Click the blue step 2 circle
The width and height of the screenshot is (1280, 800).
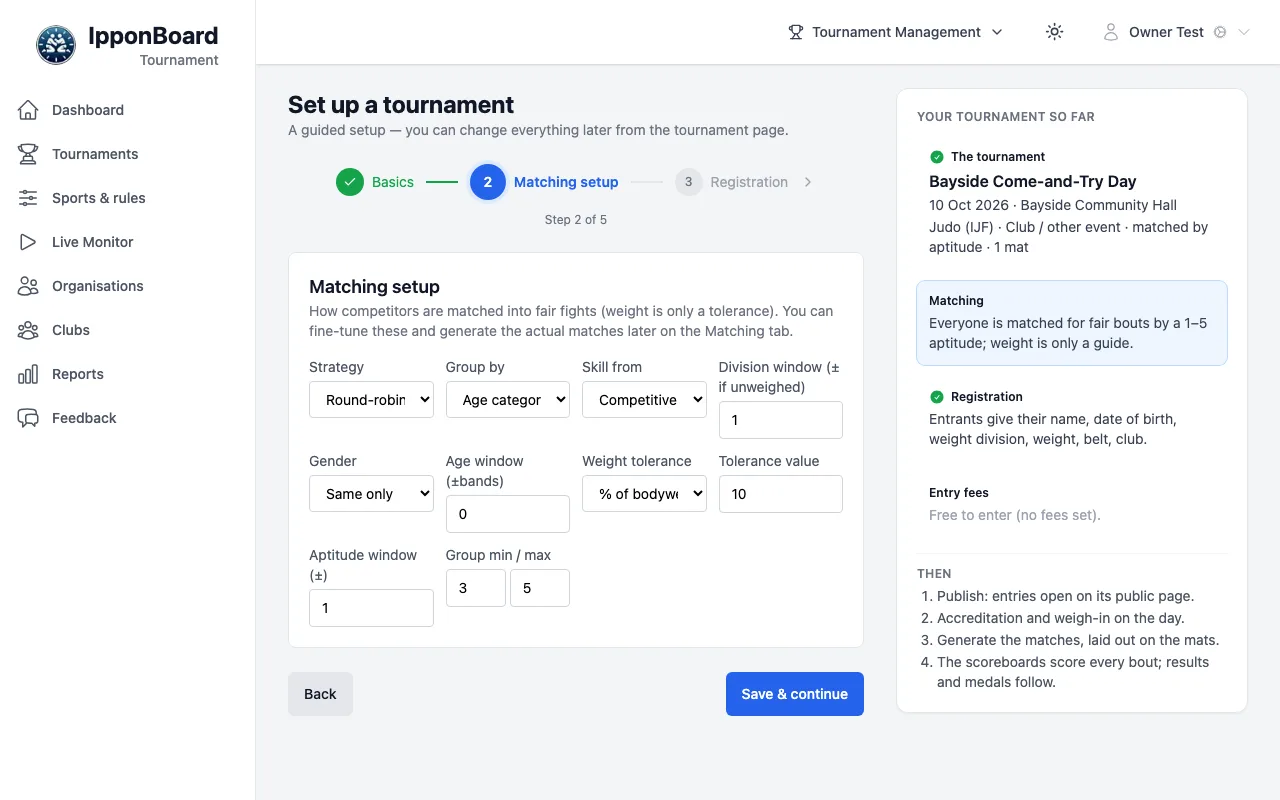pyautogui.click(x=488, y=182)
